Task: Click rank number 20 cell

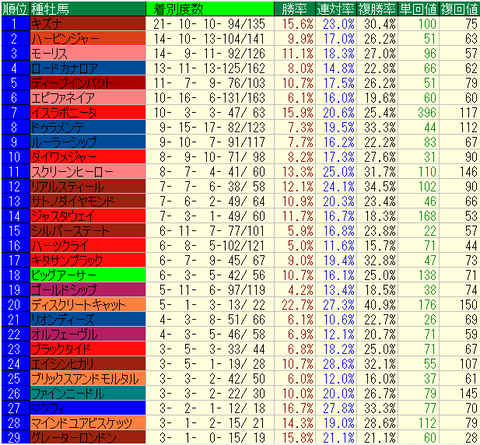Action: 15,305
